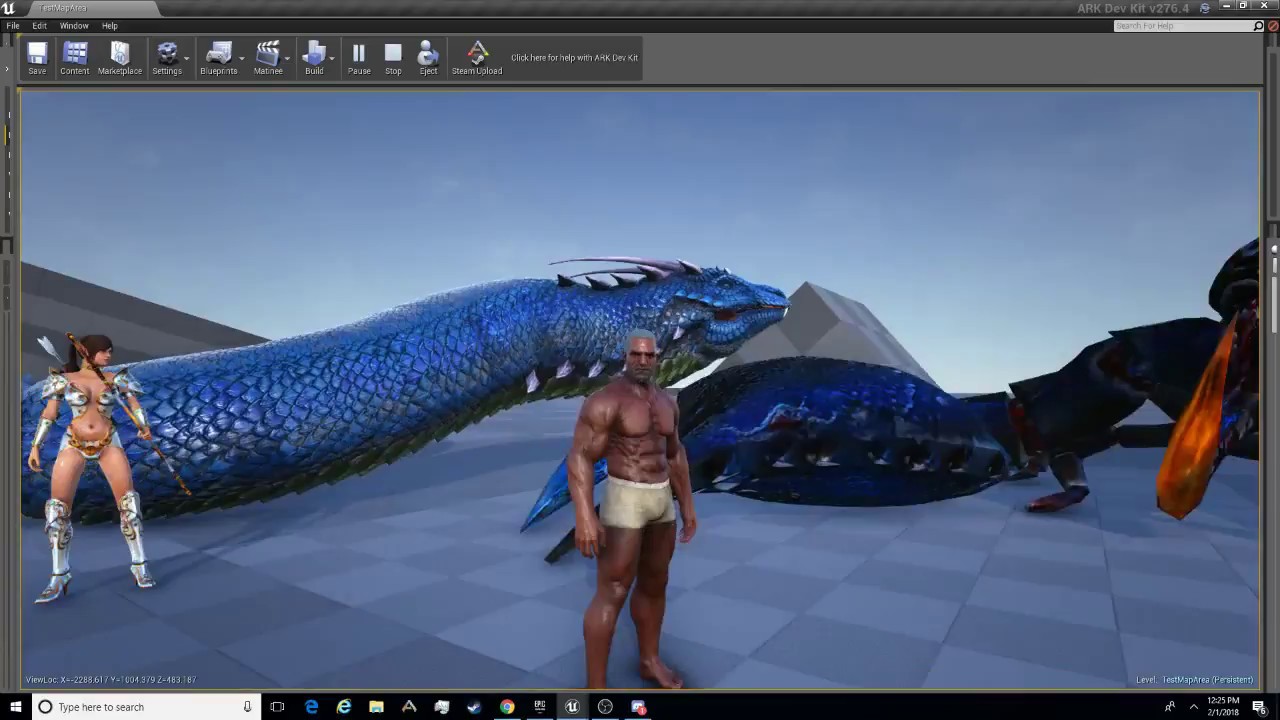Click the Steam Upload icon
The image size is (1280, 720).
[477, 58]
